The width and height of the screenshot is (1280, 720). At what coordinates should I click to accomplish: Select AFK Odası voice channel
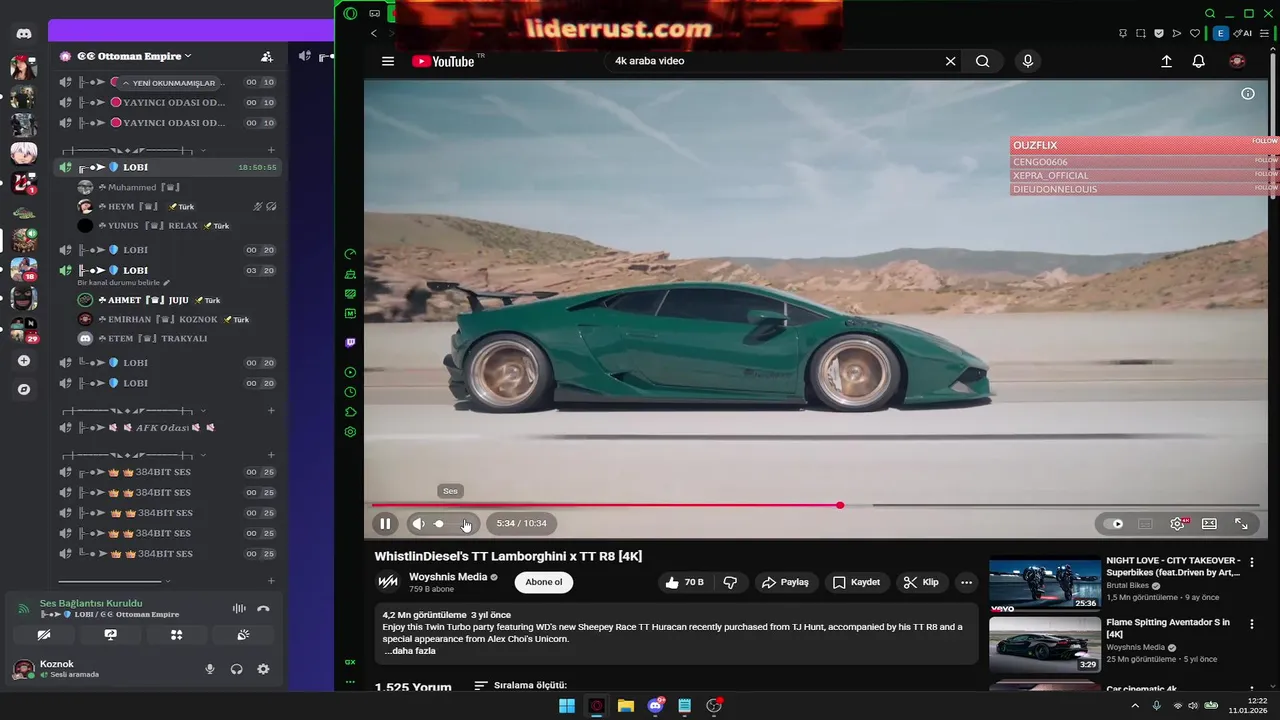click(168, 428)
